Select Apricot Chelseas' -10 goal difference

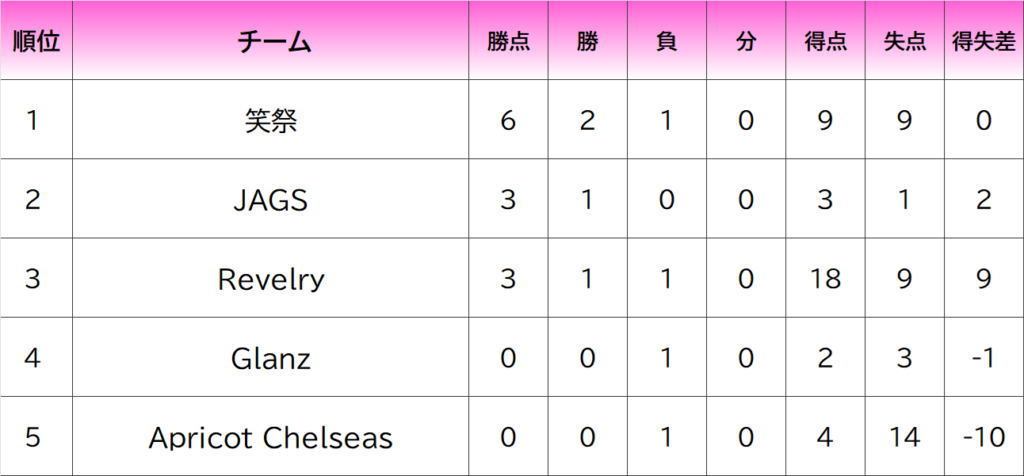point(984,437)
